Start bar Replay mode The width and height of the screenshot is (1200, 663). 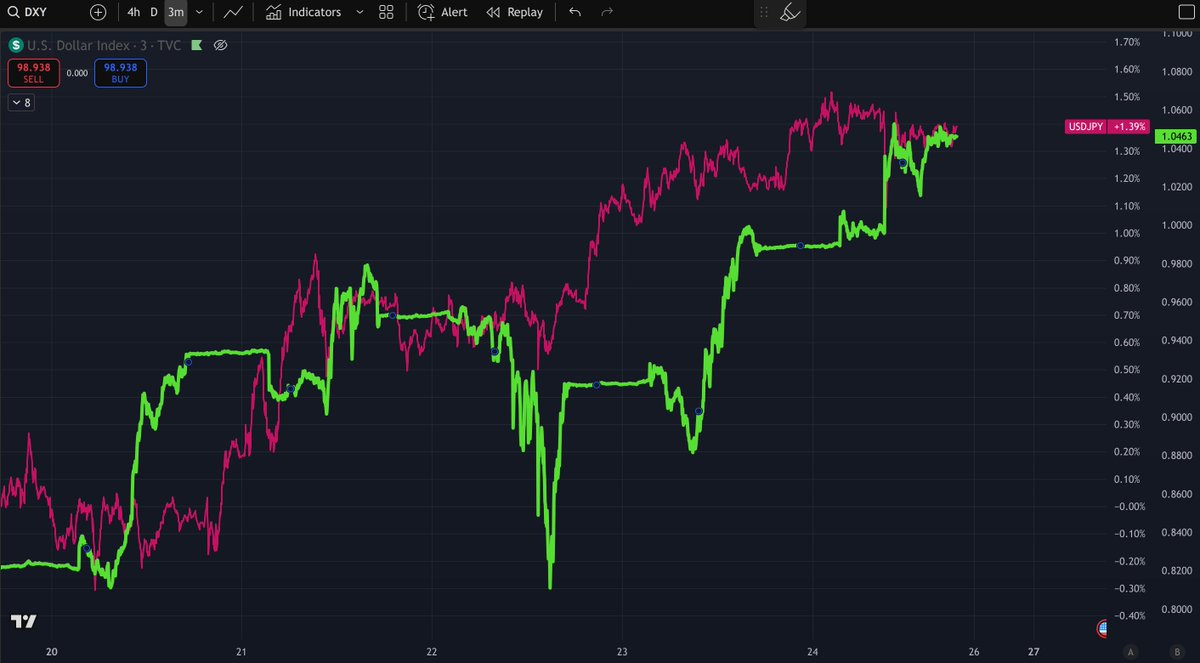[x=514, y=12]
